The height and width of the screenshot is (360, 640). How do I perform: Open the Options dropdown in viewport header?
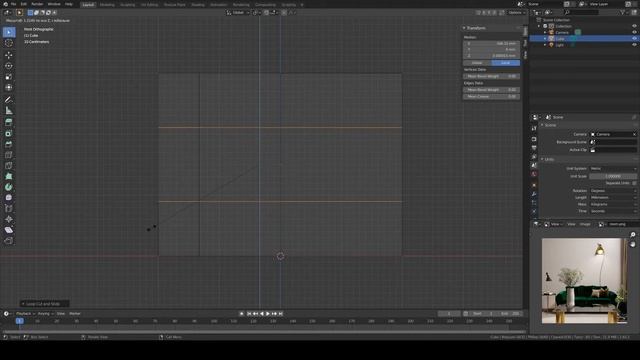coord(516,13)
